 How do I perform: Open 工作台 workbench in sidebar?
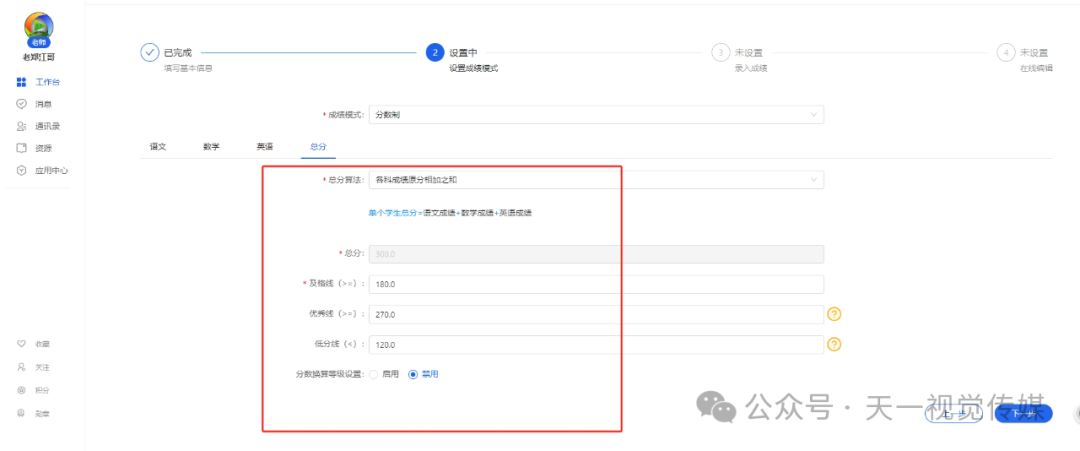tap(38, 82)
